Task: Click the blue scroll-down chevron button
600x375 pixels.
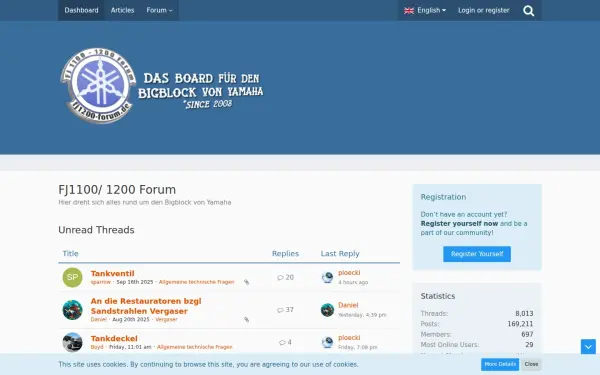Action: click(588, 347)
